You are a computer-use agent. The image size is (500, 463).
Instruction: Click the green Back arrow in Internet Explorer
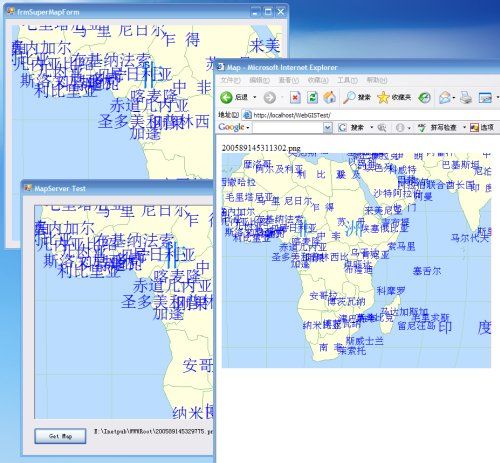coord(226,97)
